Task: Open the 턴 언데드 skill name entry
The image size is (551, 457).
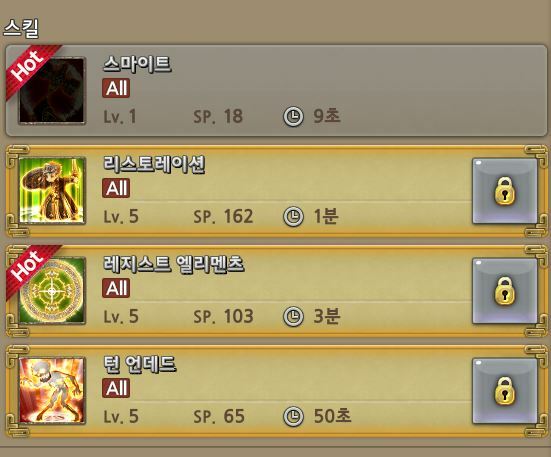Action: point(139,364)
